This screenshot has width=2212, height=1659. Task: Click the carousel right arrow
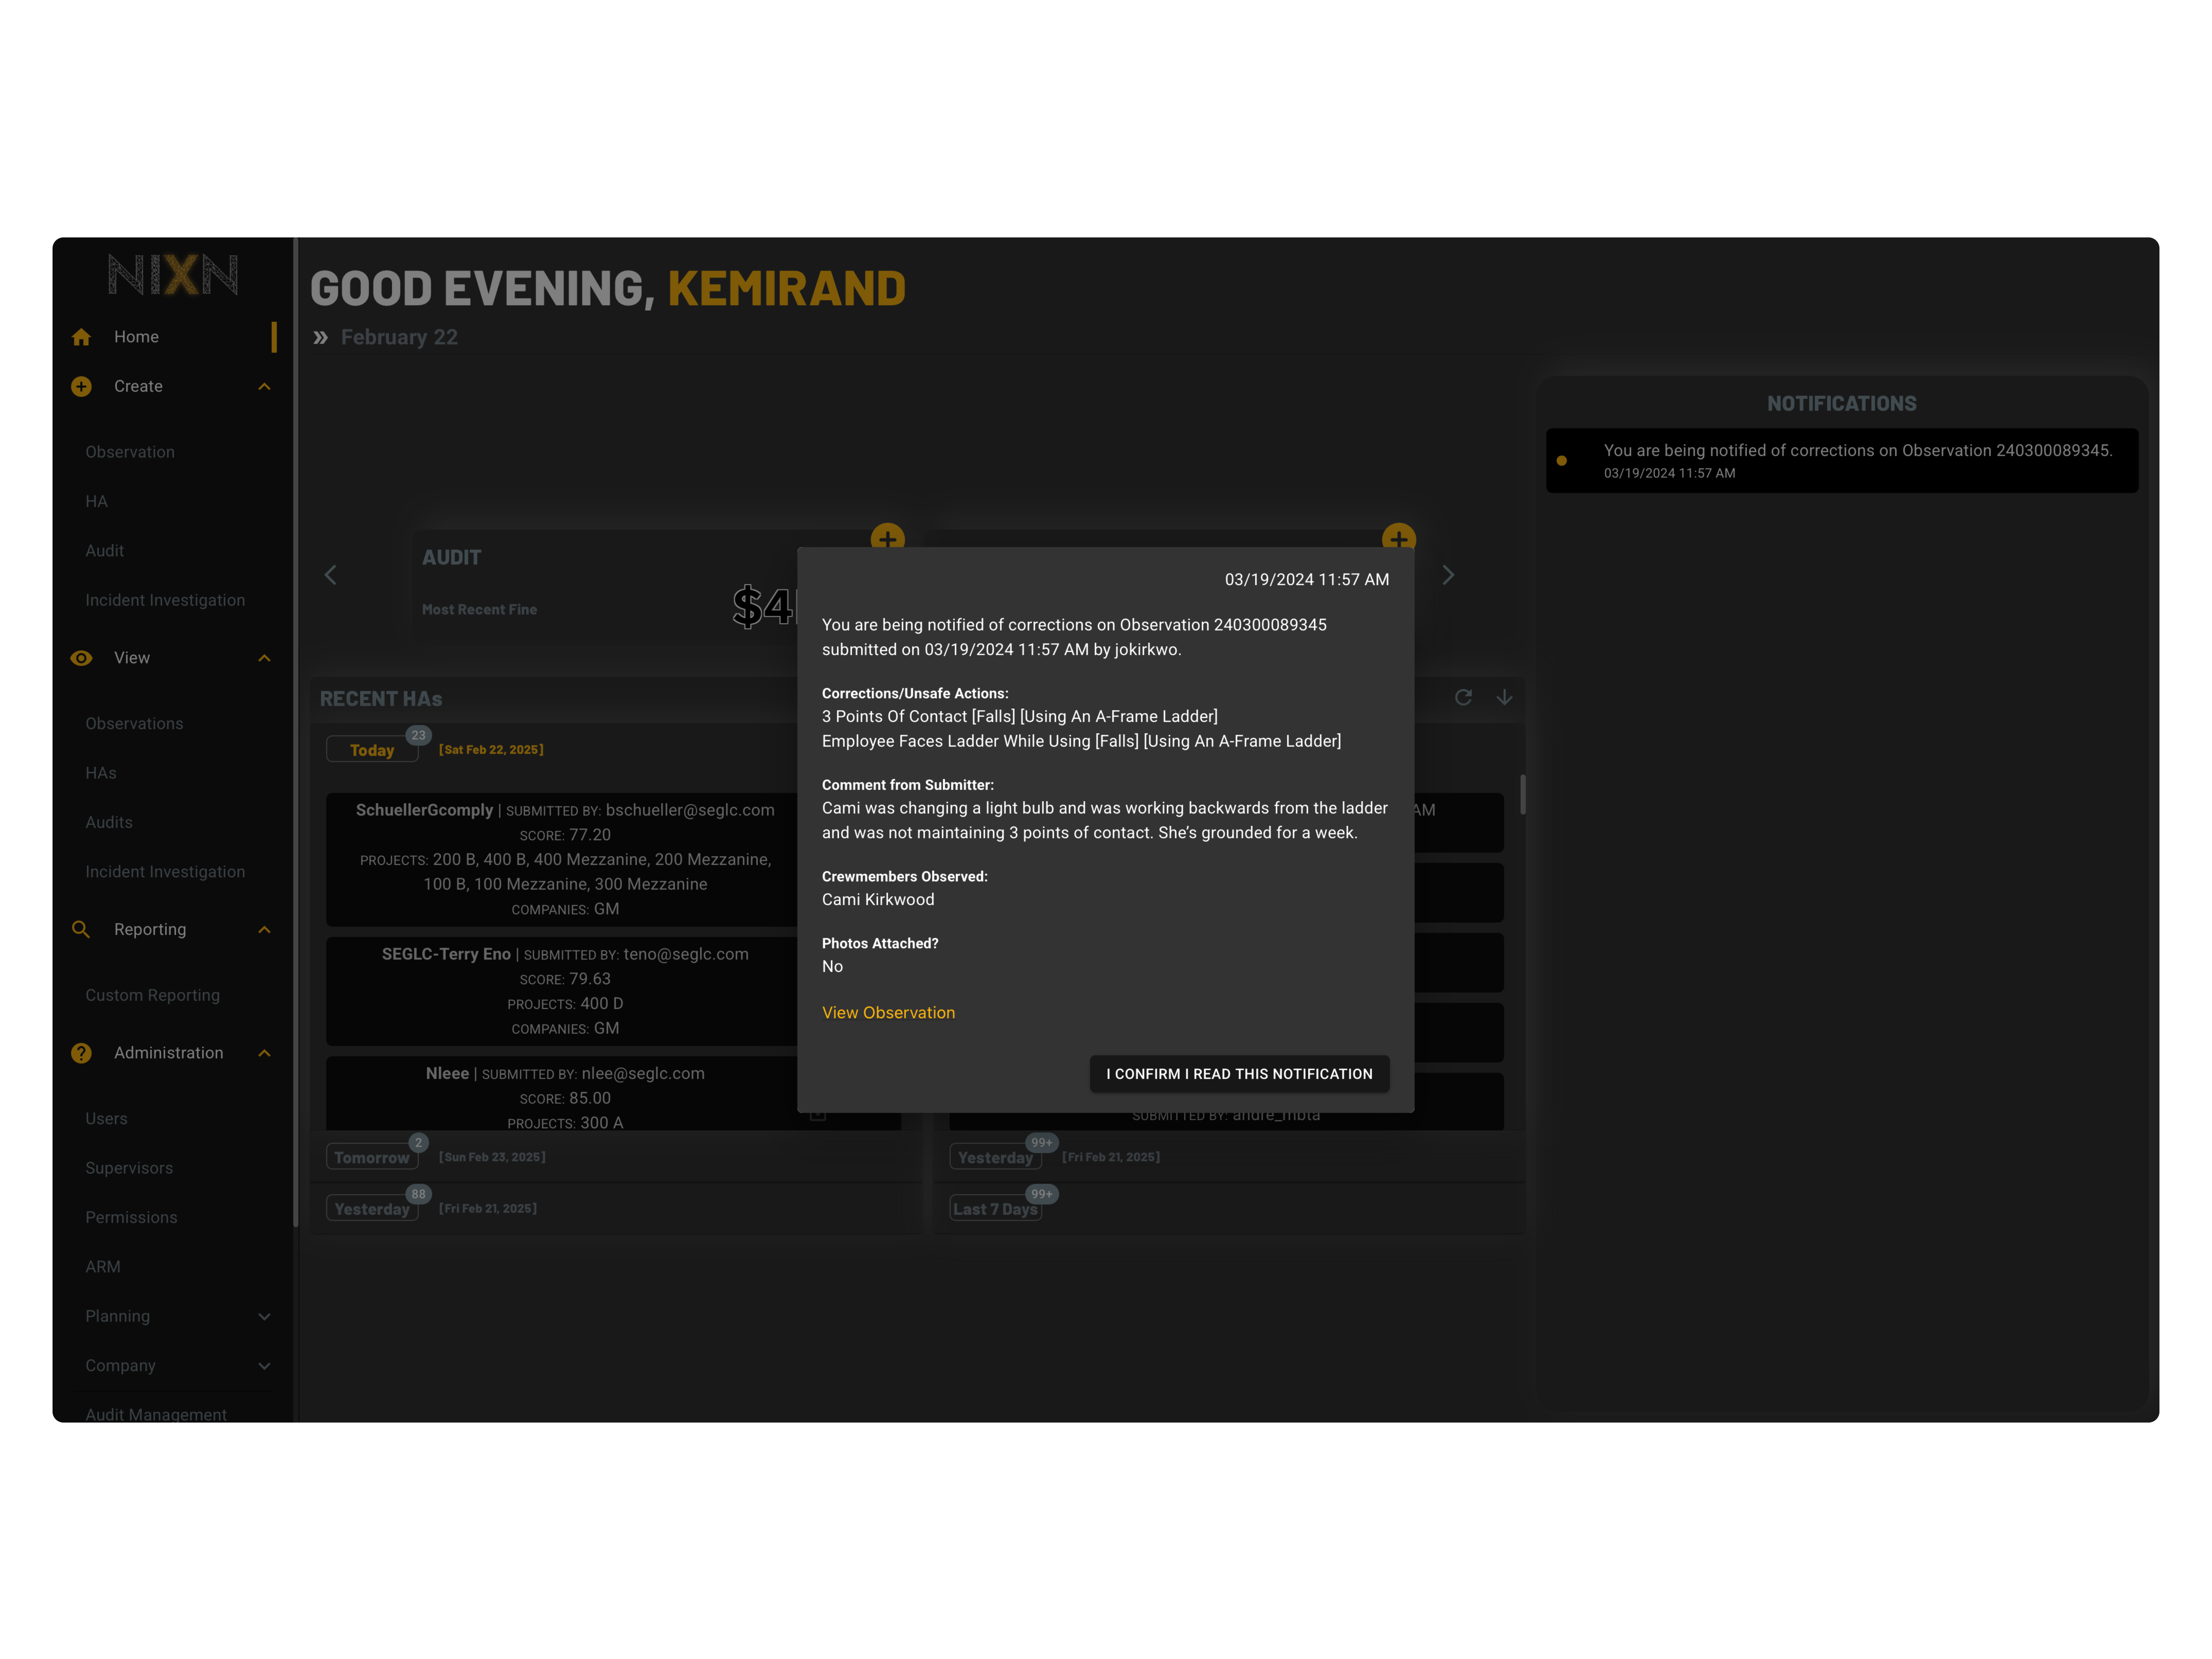click(x=1448, y=575)
